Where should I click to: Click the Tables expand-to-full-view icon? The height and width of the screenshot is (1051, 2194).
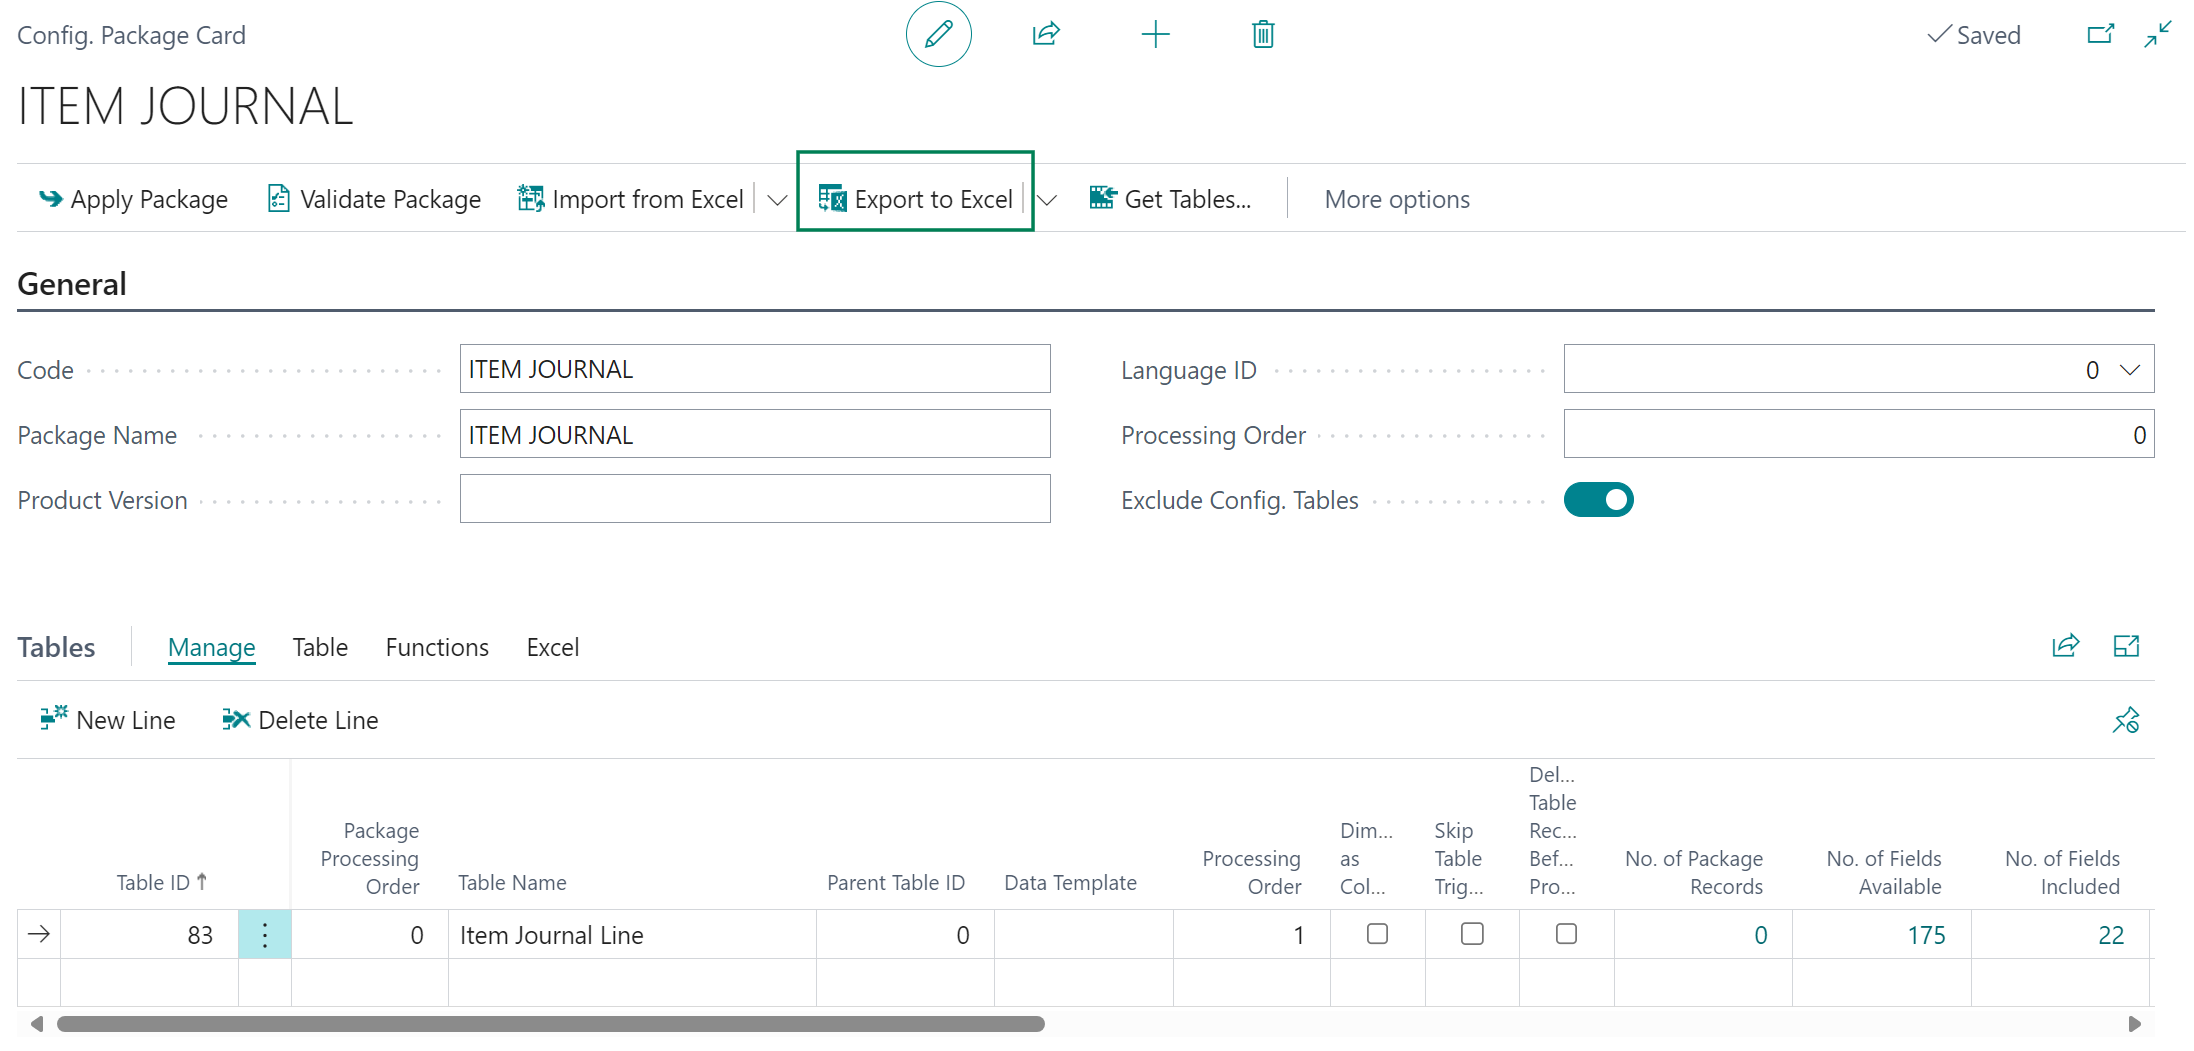tap(2126, 646)
